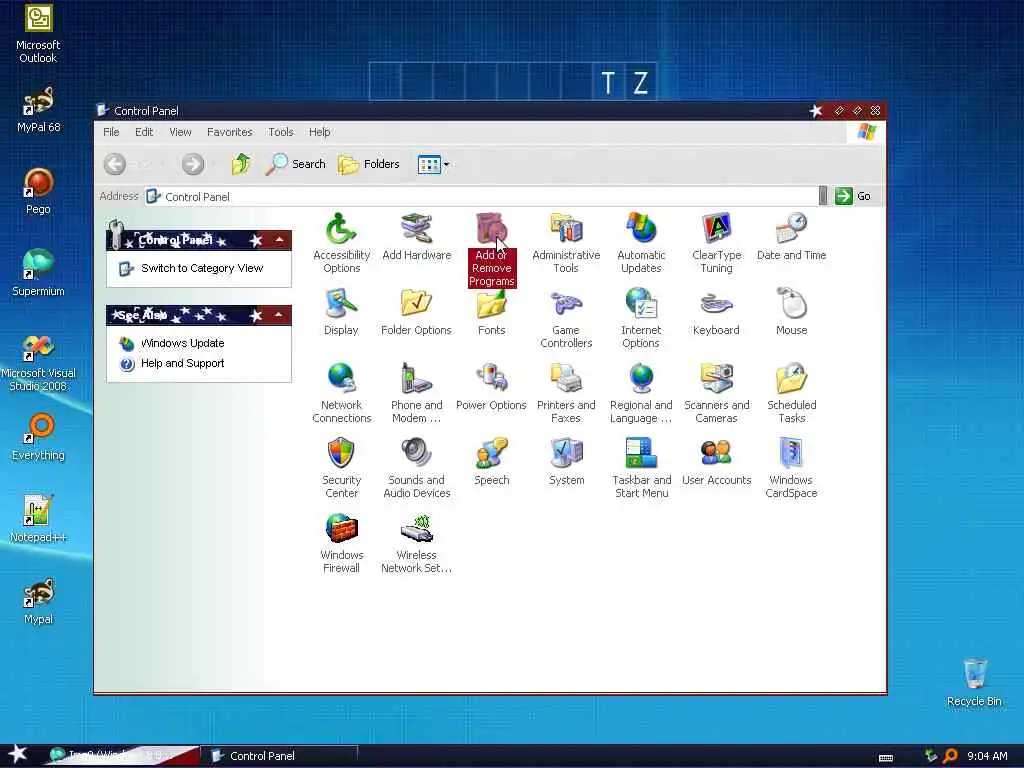
Task: Click the Go button
Action: 853,196
